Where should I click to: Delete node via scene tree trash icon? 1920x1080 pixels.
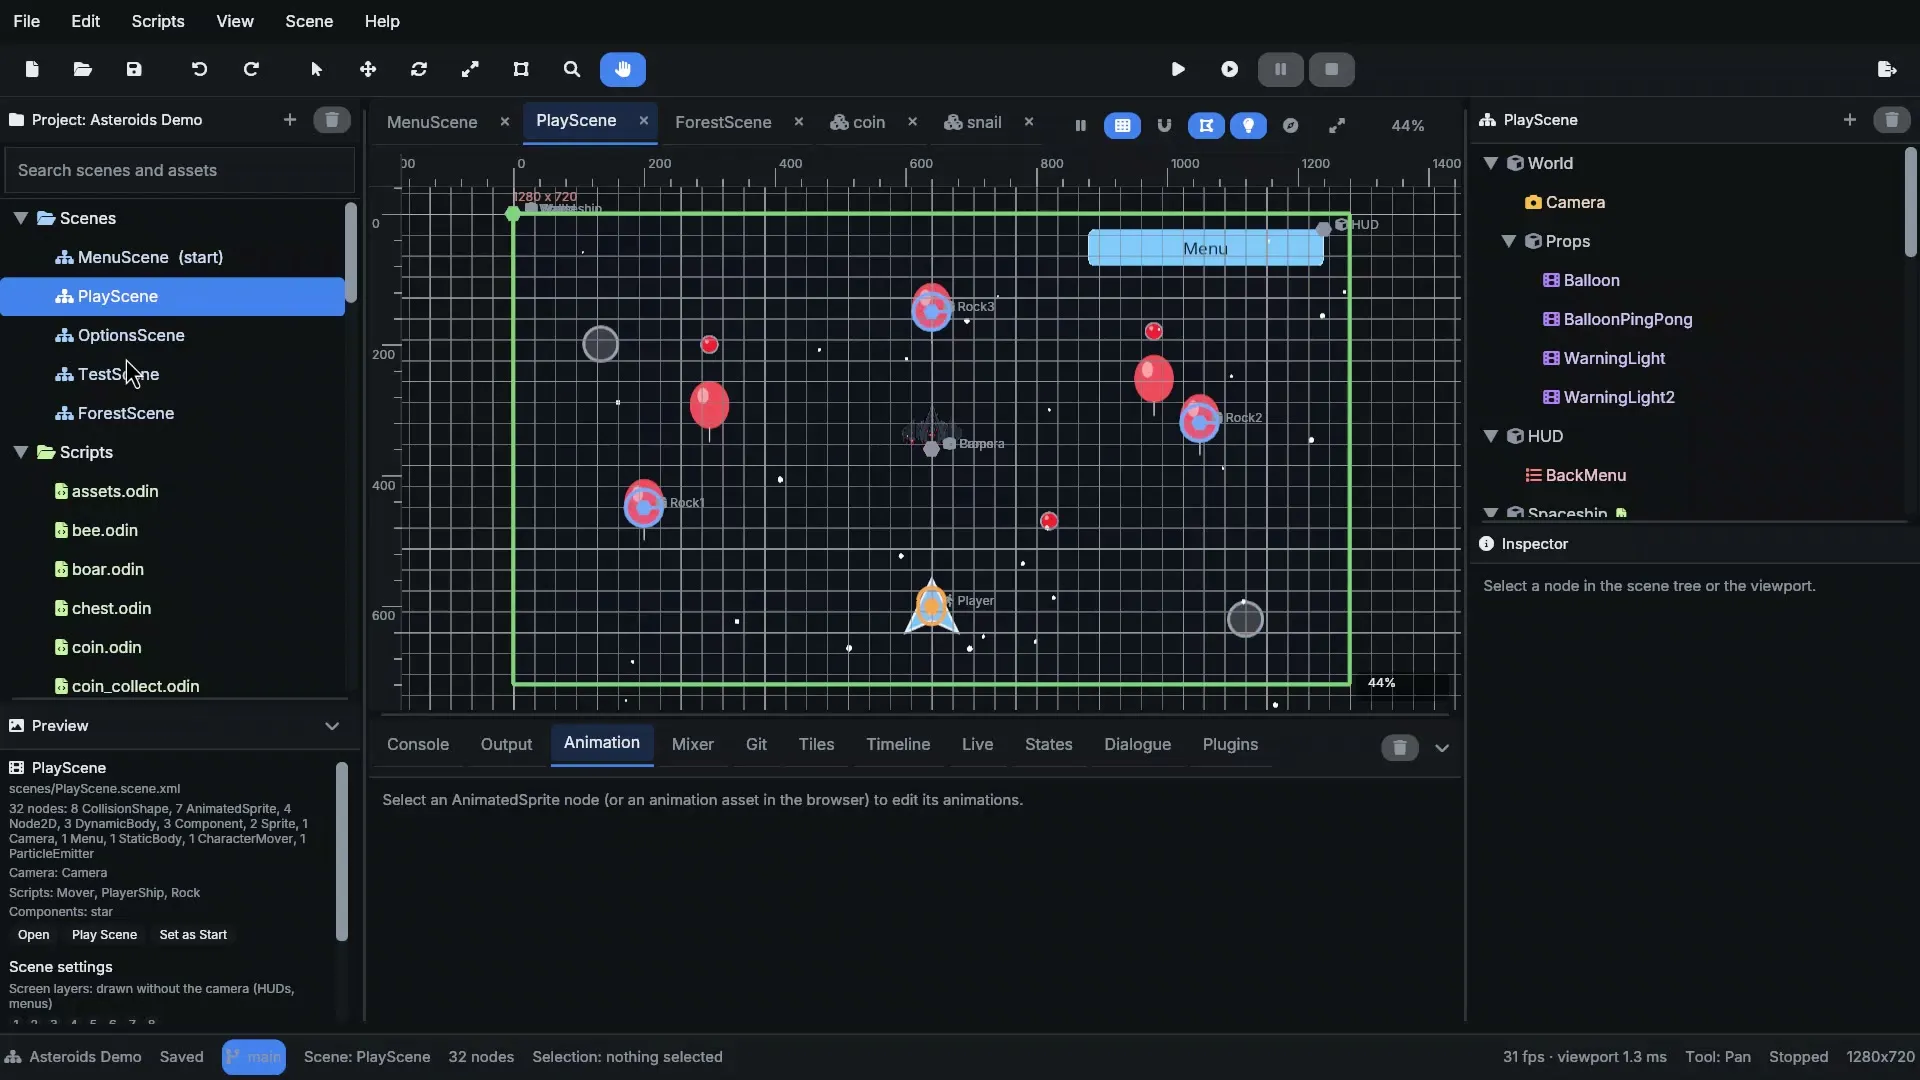[1892, 120]
